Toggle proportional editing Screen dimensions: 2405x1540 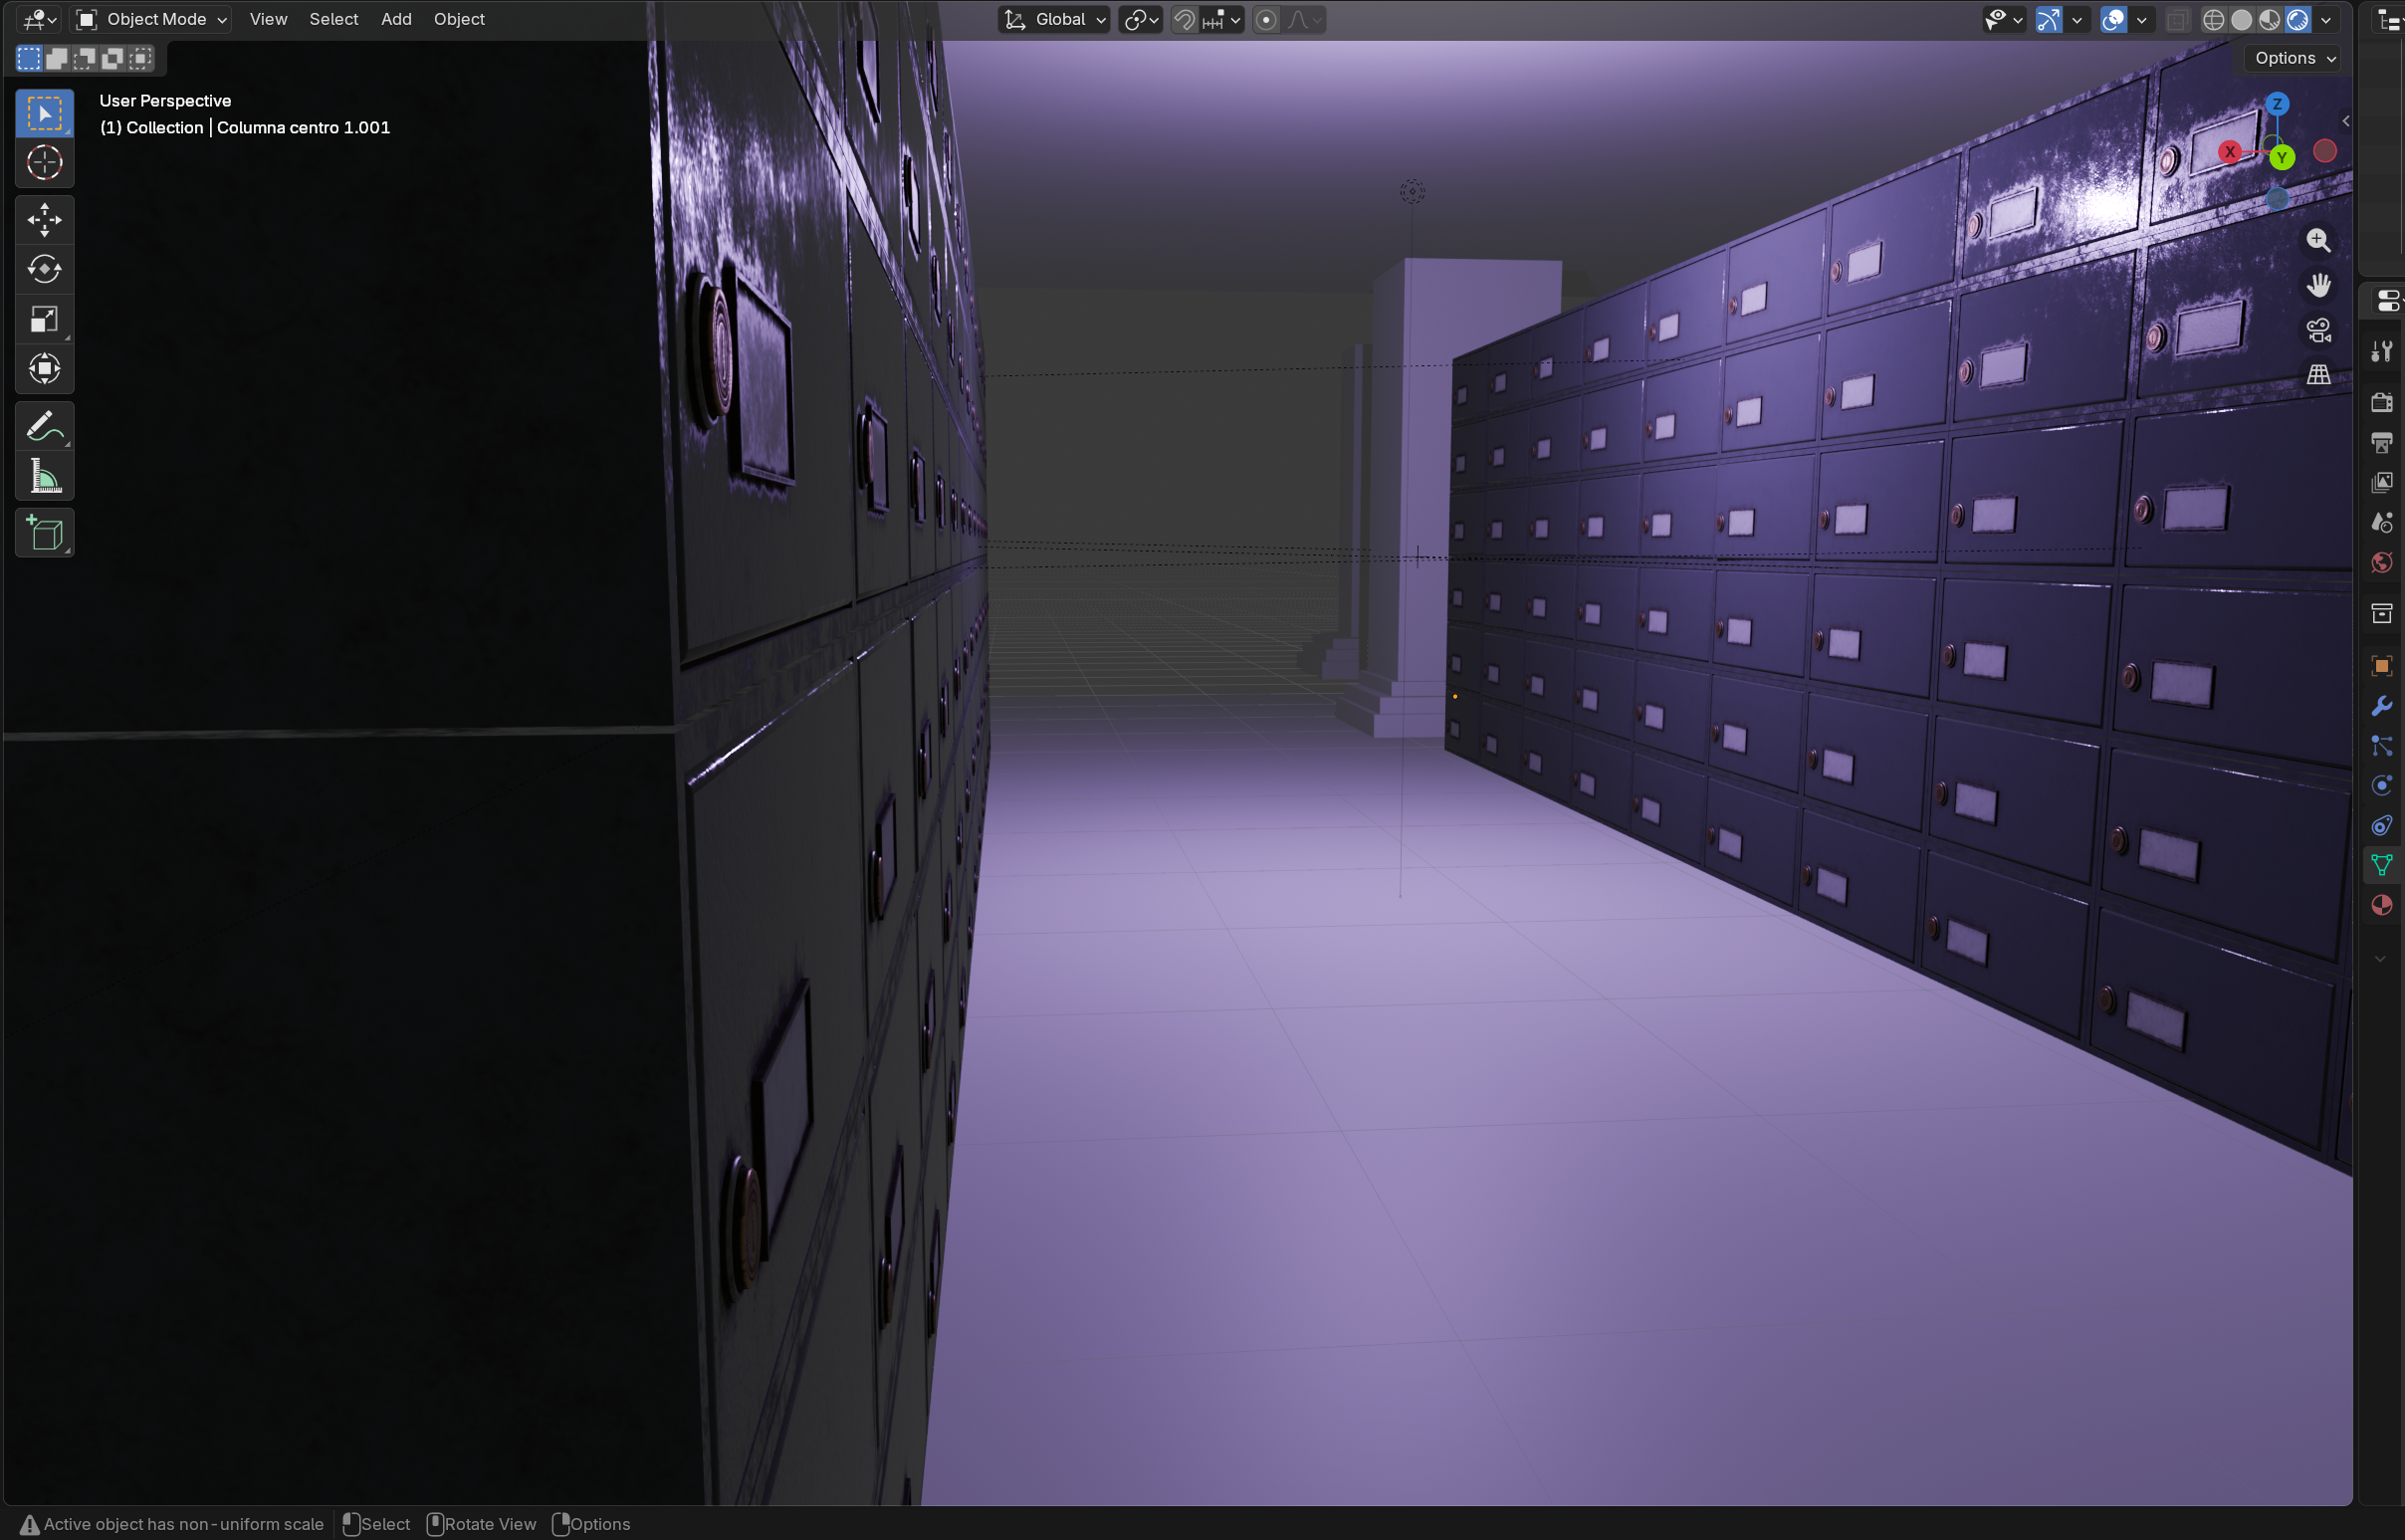coord(1266,19)
